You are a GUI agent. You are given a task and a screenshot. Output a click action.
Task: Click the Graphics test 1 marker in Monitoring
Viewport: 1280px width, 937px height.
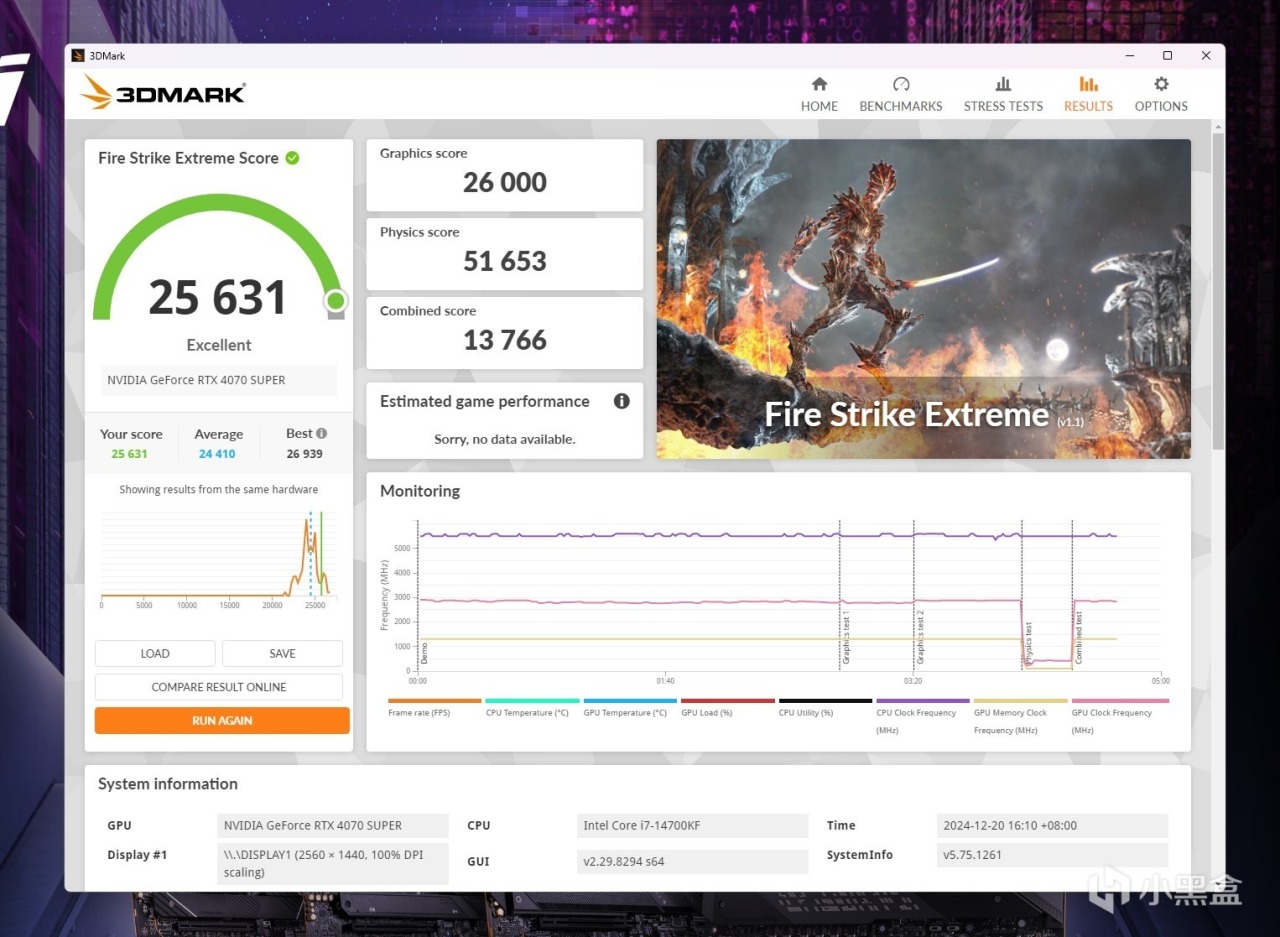coord(845,637)
